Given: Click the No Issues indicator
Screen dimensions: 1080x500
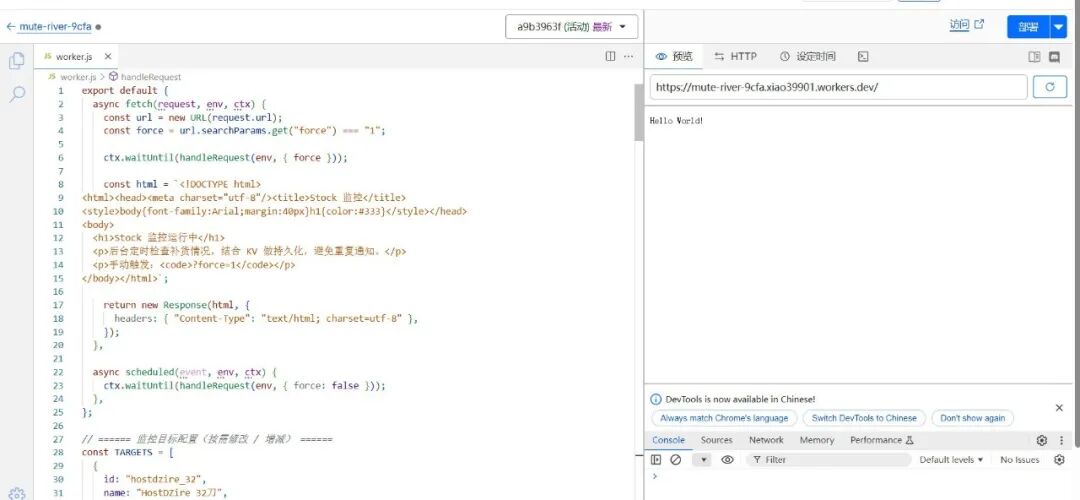Looking at the screenshot, I should pyautogui.click(x=1019, y=459).
